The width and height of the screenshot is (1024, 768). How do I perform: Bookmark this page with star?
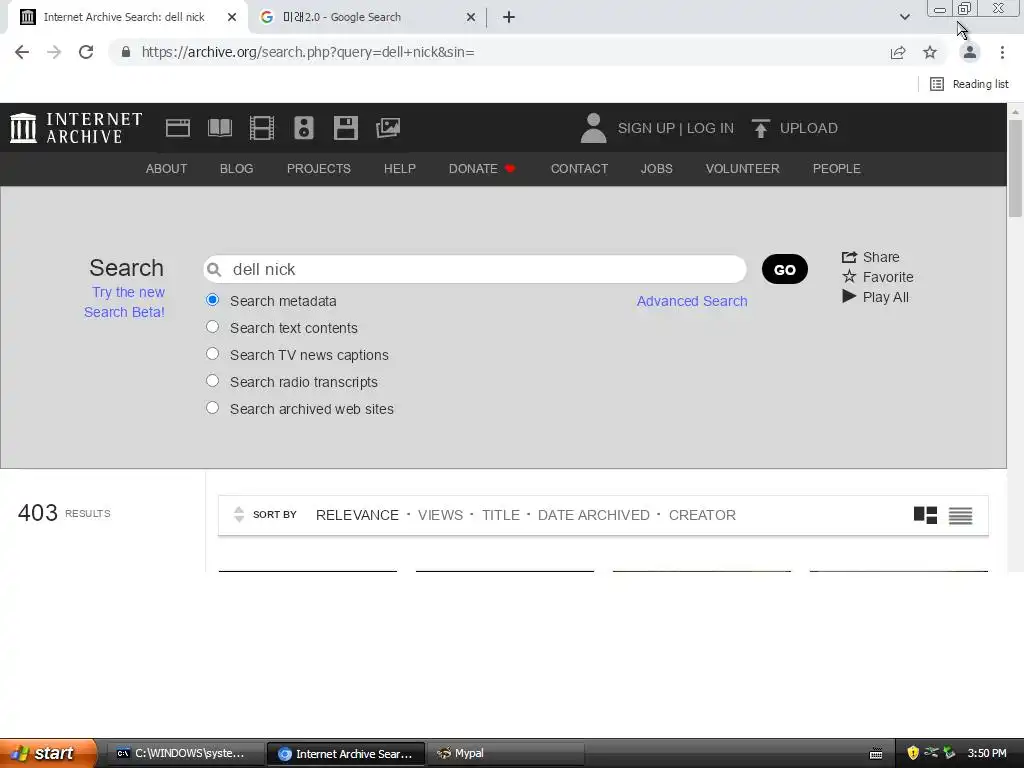(x=930, y=52)
